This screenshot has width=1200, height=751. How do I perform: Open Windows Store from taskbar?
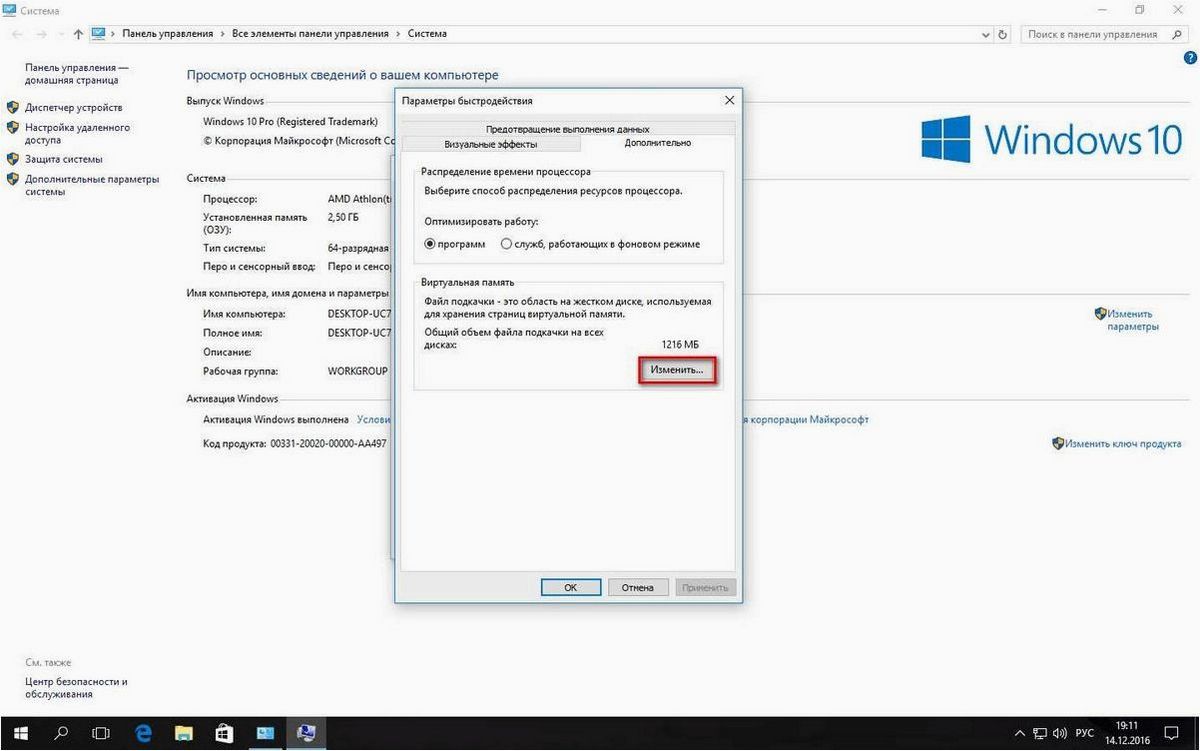224,734
